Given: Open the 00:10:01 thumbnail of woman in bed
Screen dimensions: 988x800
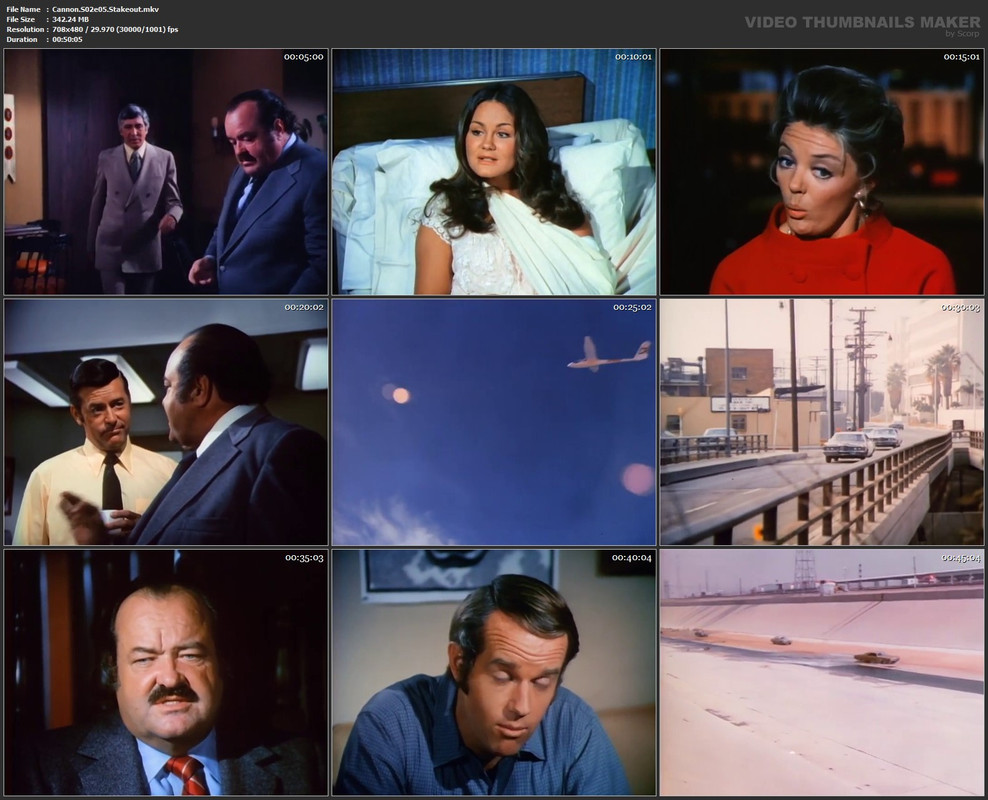Looking at the screenshot, I should (494, 172).
